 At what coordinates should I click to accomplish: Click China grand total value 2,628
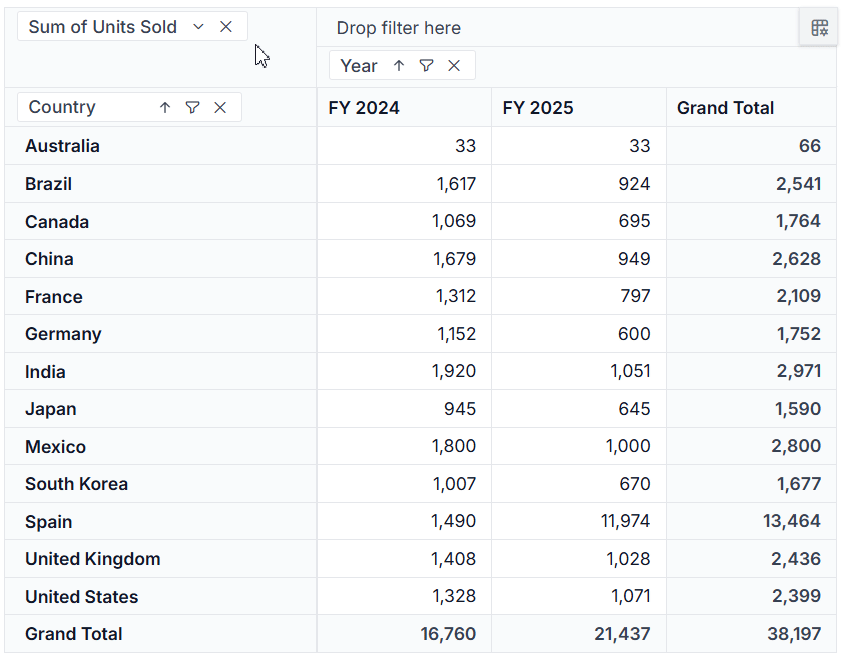click(x=751, y=259)
